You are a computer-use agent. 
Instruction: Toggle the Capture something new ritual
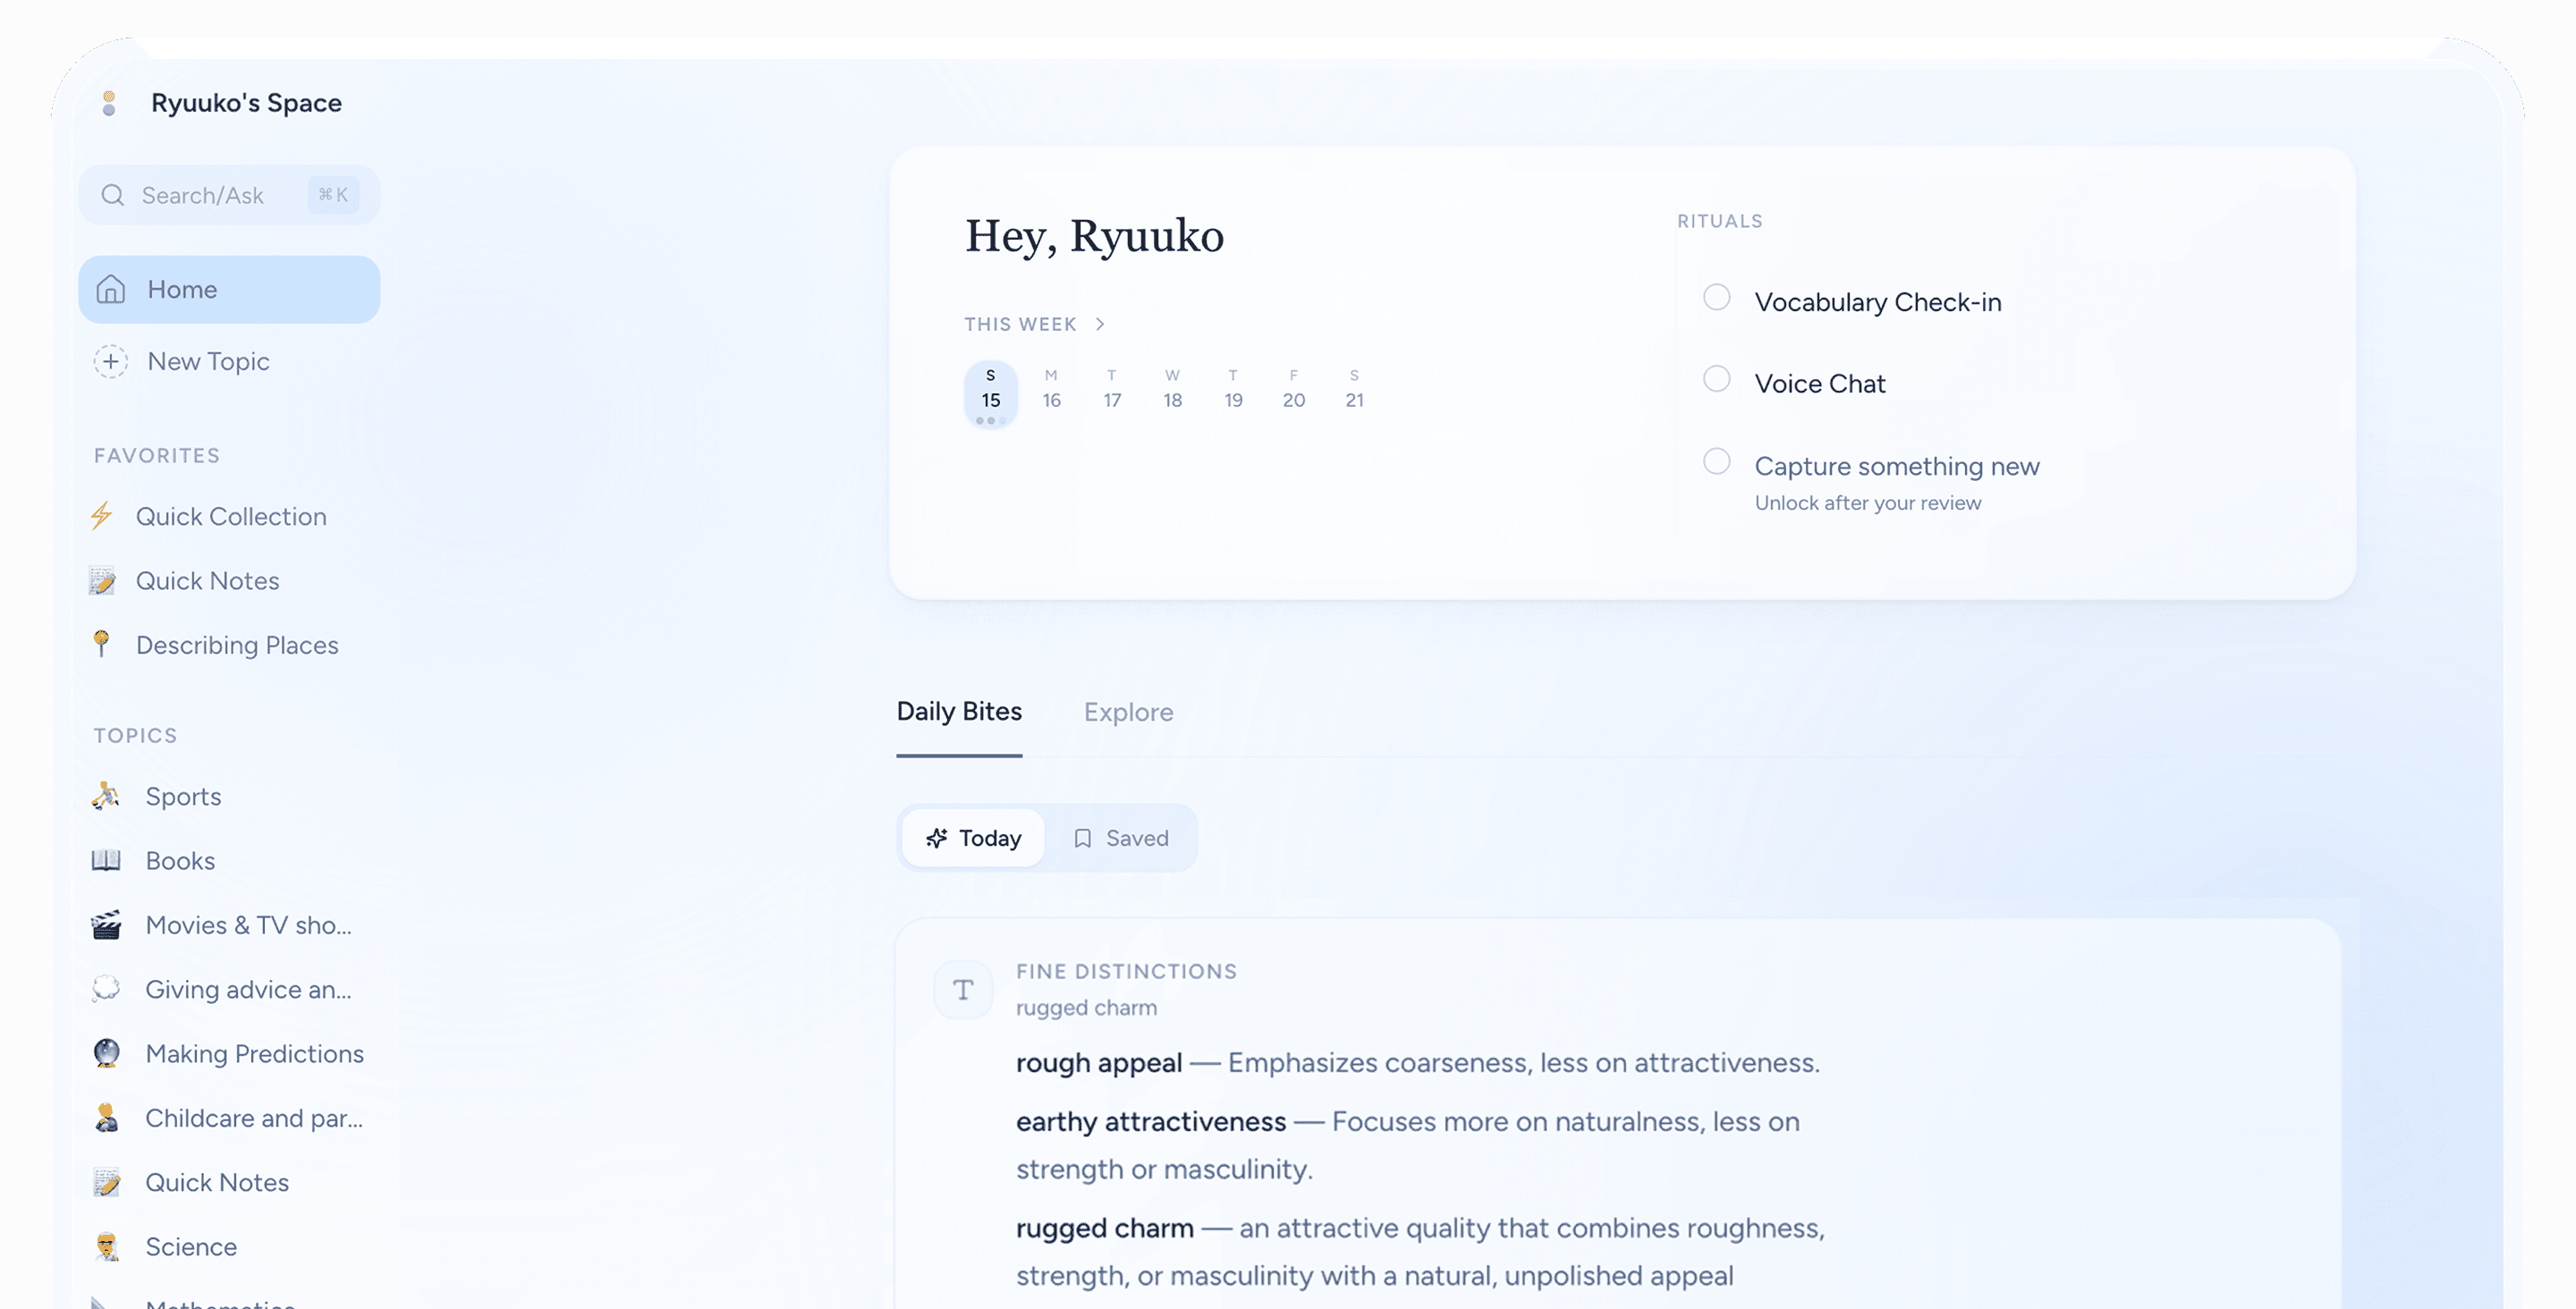click(1716, 461)
